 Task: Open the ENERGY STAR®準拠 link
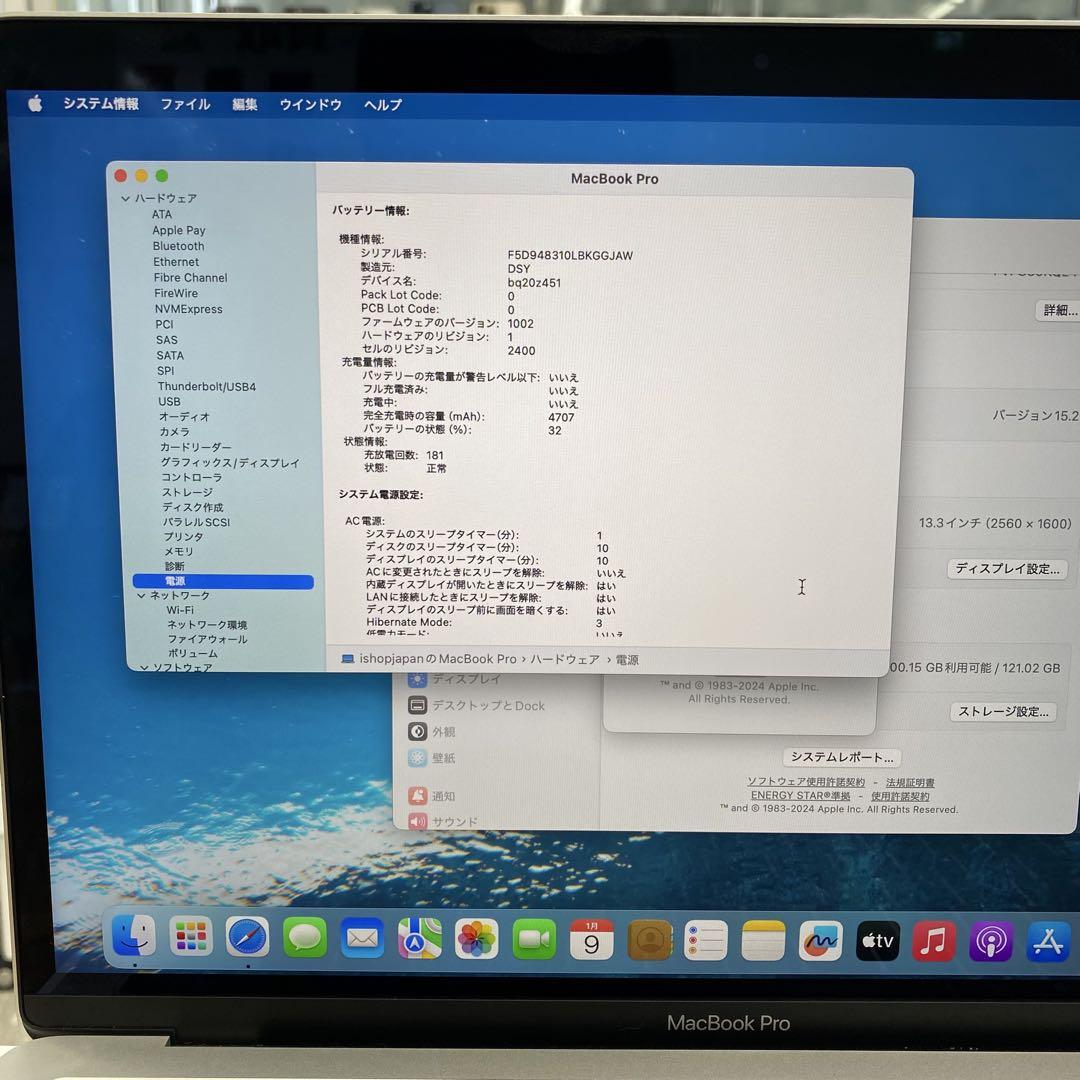click(x=800, y=796)
